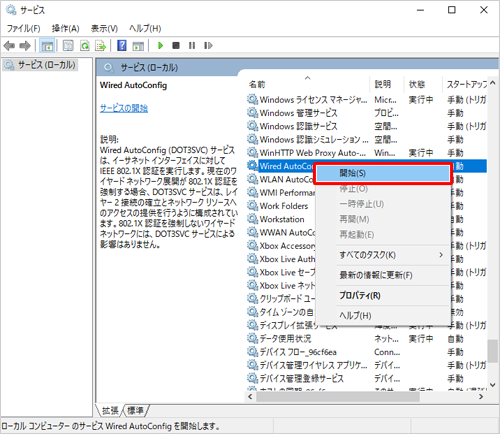Select the デバイス管理ワイヤレス アプリケーション row
The width and height of the screenshot is (500, 434).
pos(367,365)
